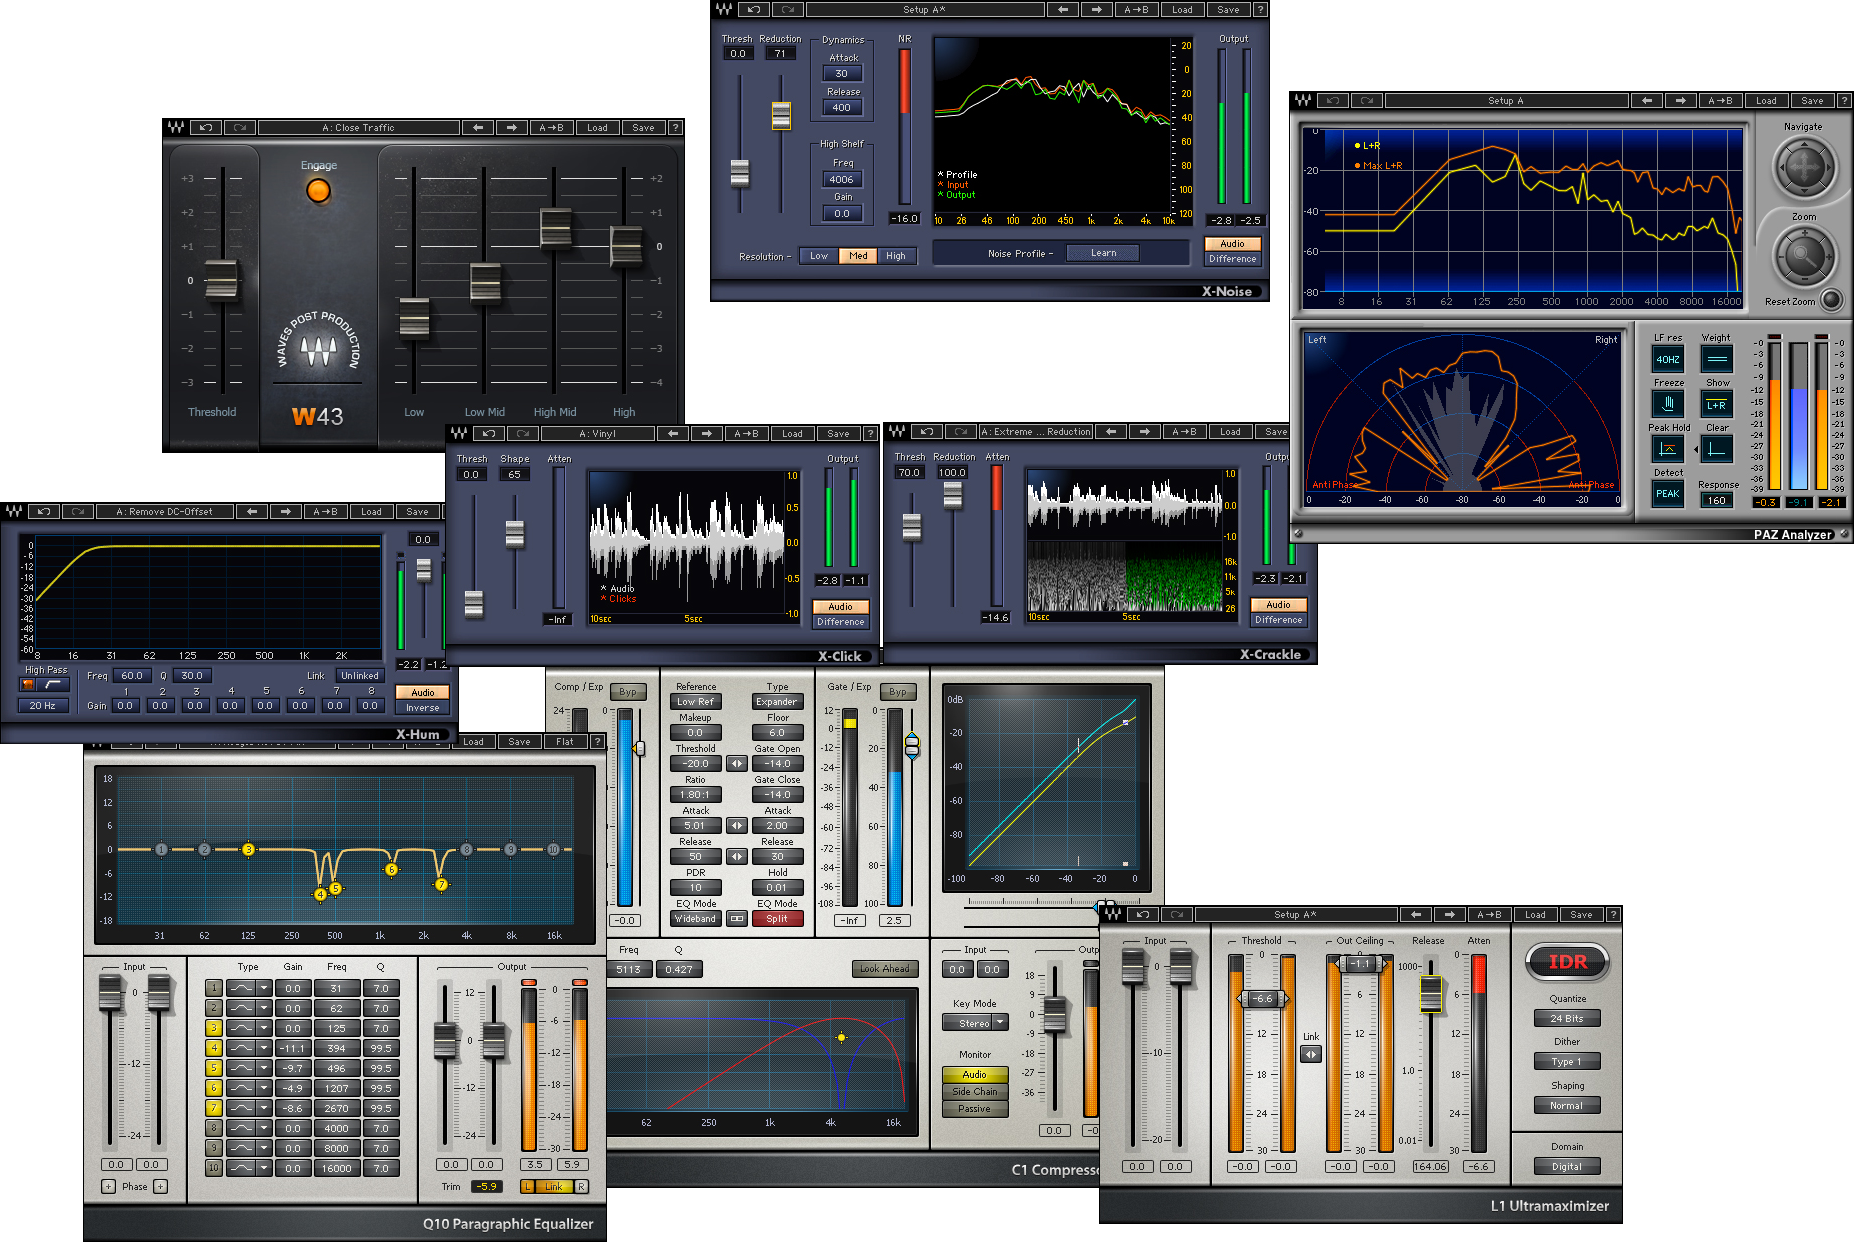Click the Clear meter icon in PAZ Analyzer
Screen dimensions: 1854x1242
pos(1717,448)
